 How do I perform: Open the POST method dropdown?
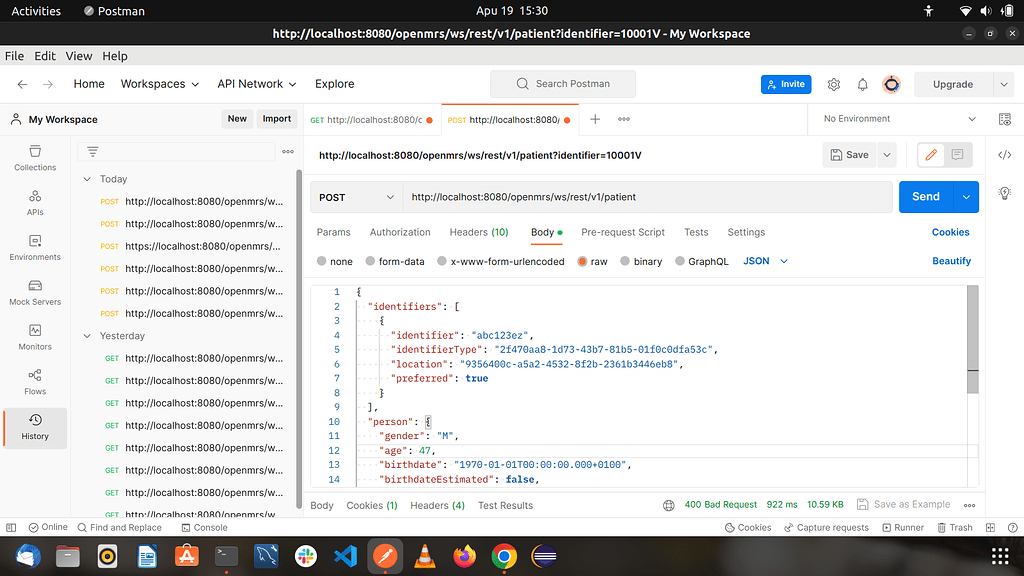pos(355,197)
